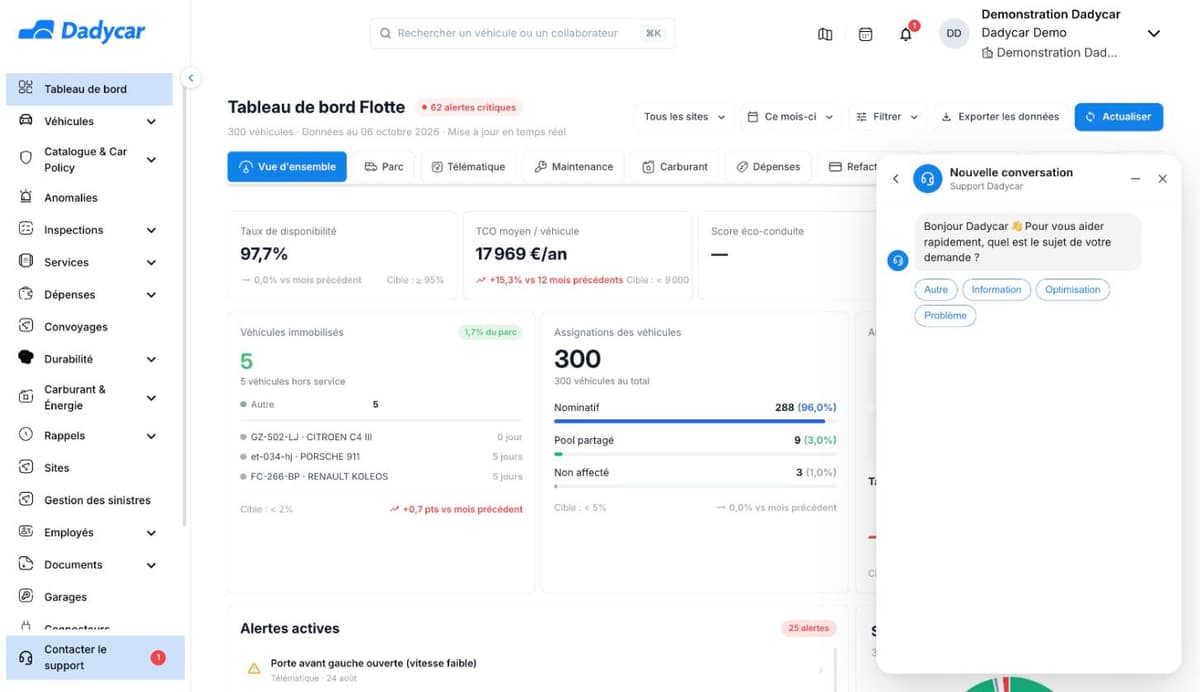The width and height of the screenshot is (1200, 692).
Task: Open Tableau de bord in sidebar
Action: (89, 89)
